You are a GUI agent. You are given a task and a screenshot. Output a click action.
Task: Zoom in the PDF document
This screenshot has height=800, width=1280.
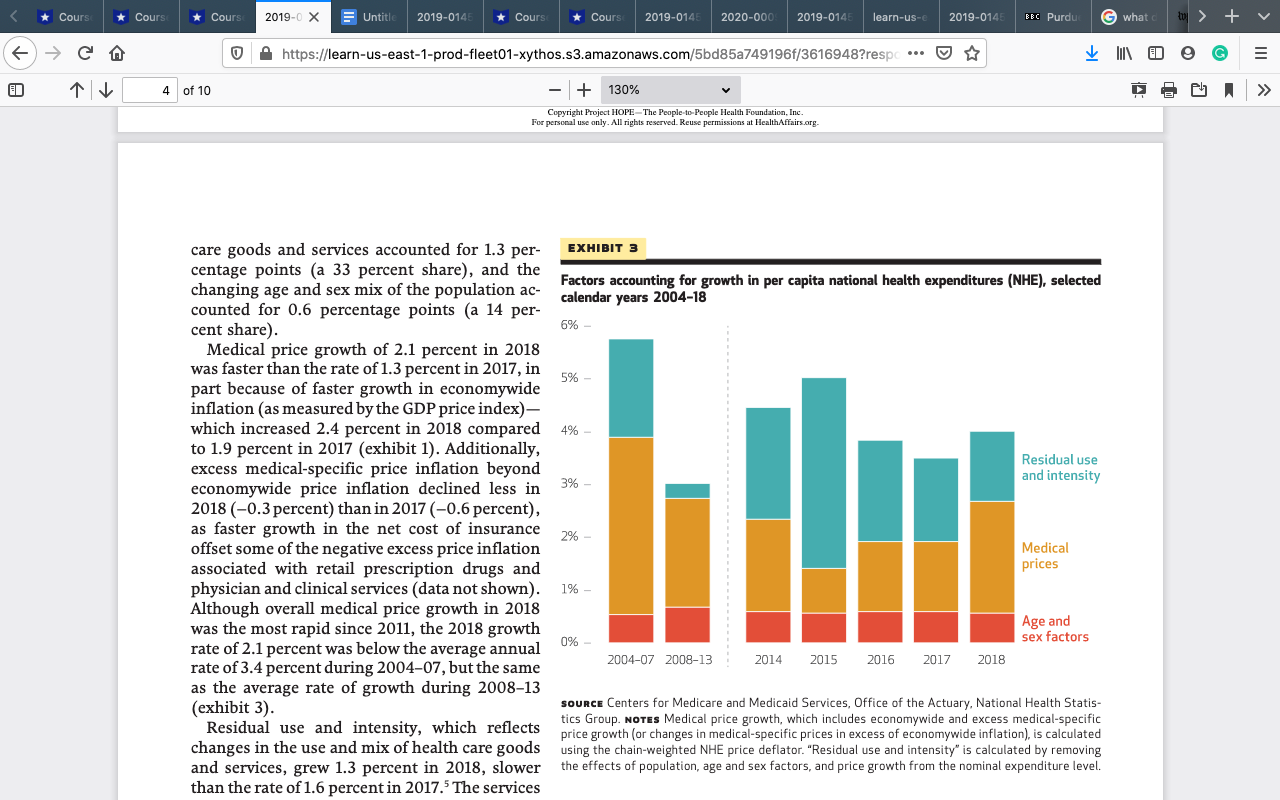(x=584, y=90)
